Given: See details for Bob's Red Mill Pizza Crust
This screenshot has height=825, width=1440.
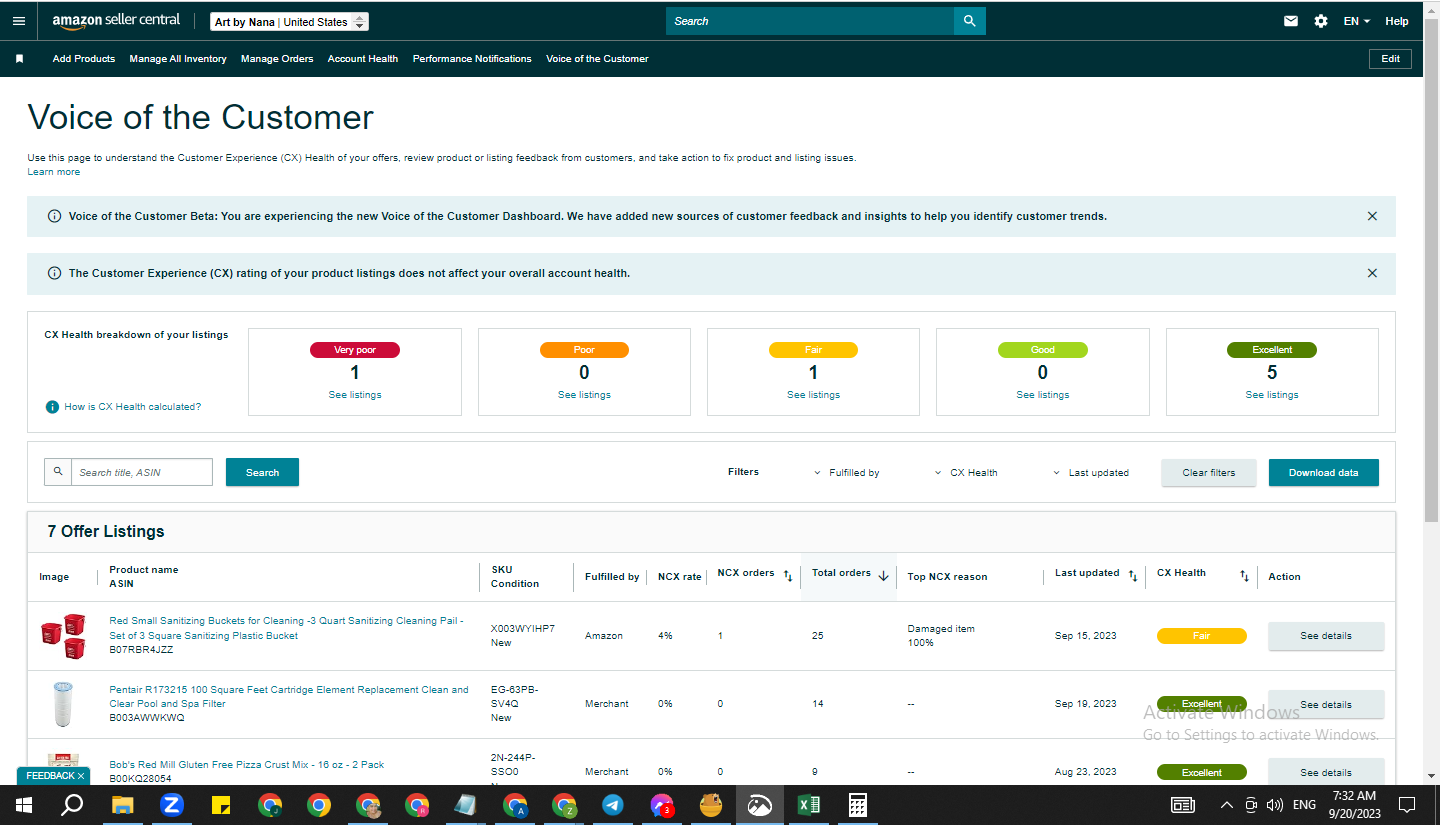Looking at the screenshot, I should point(1326,772).
